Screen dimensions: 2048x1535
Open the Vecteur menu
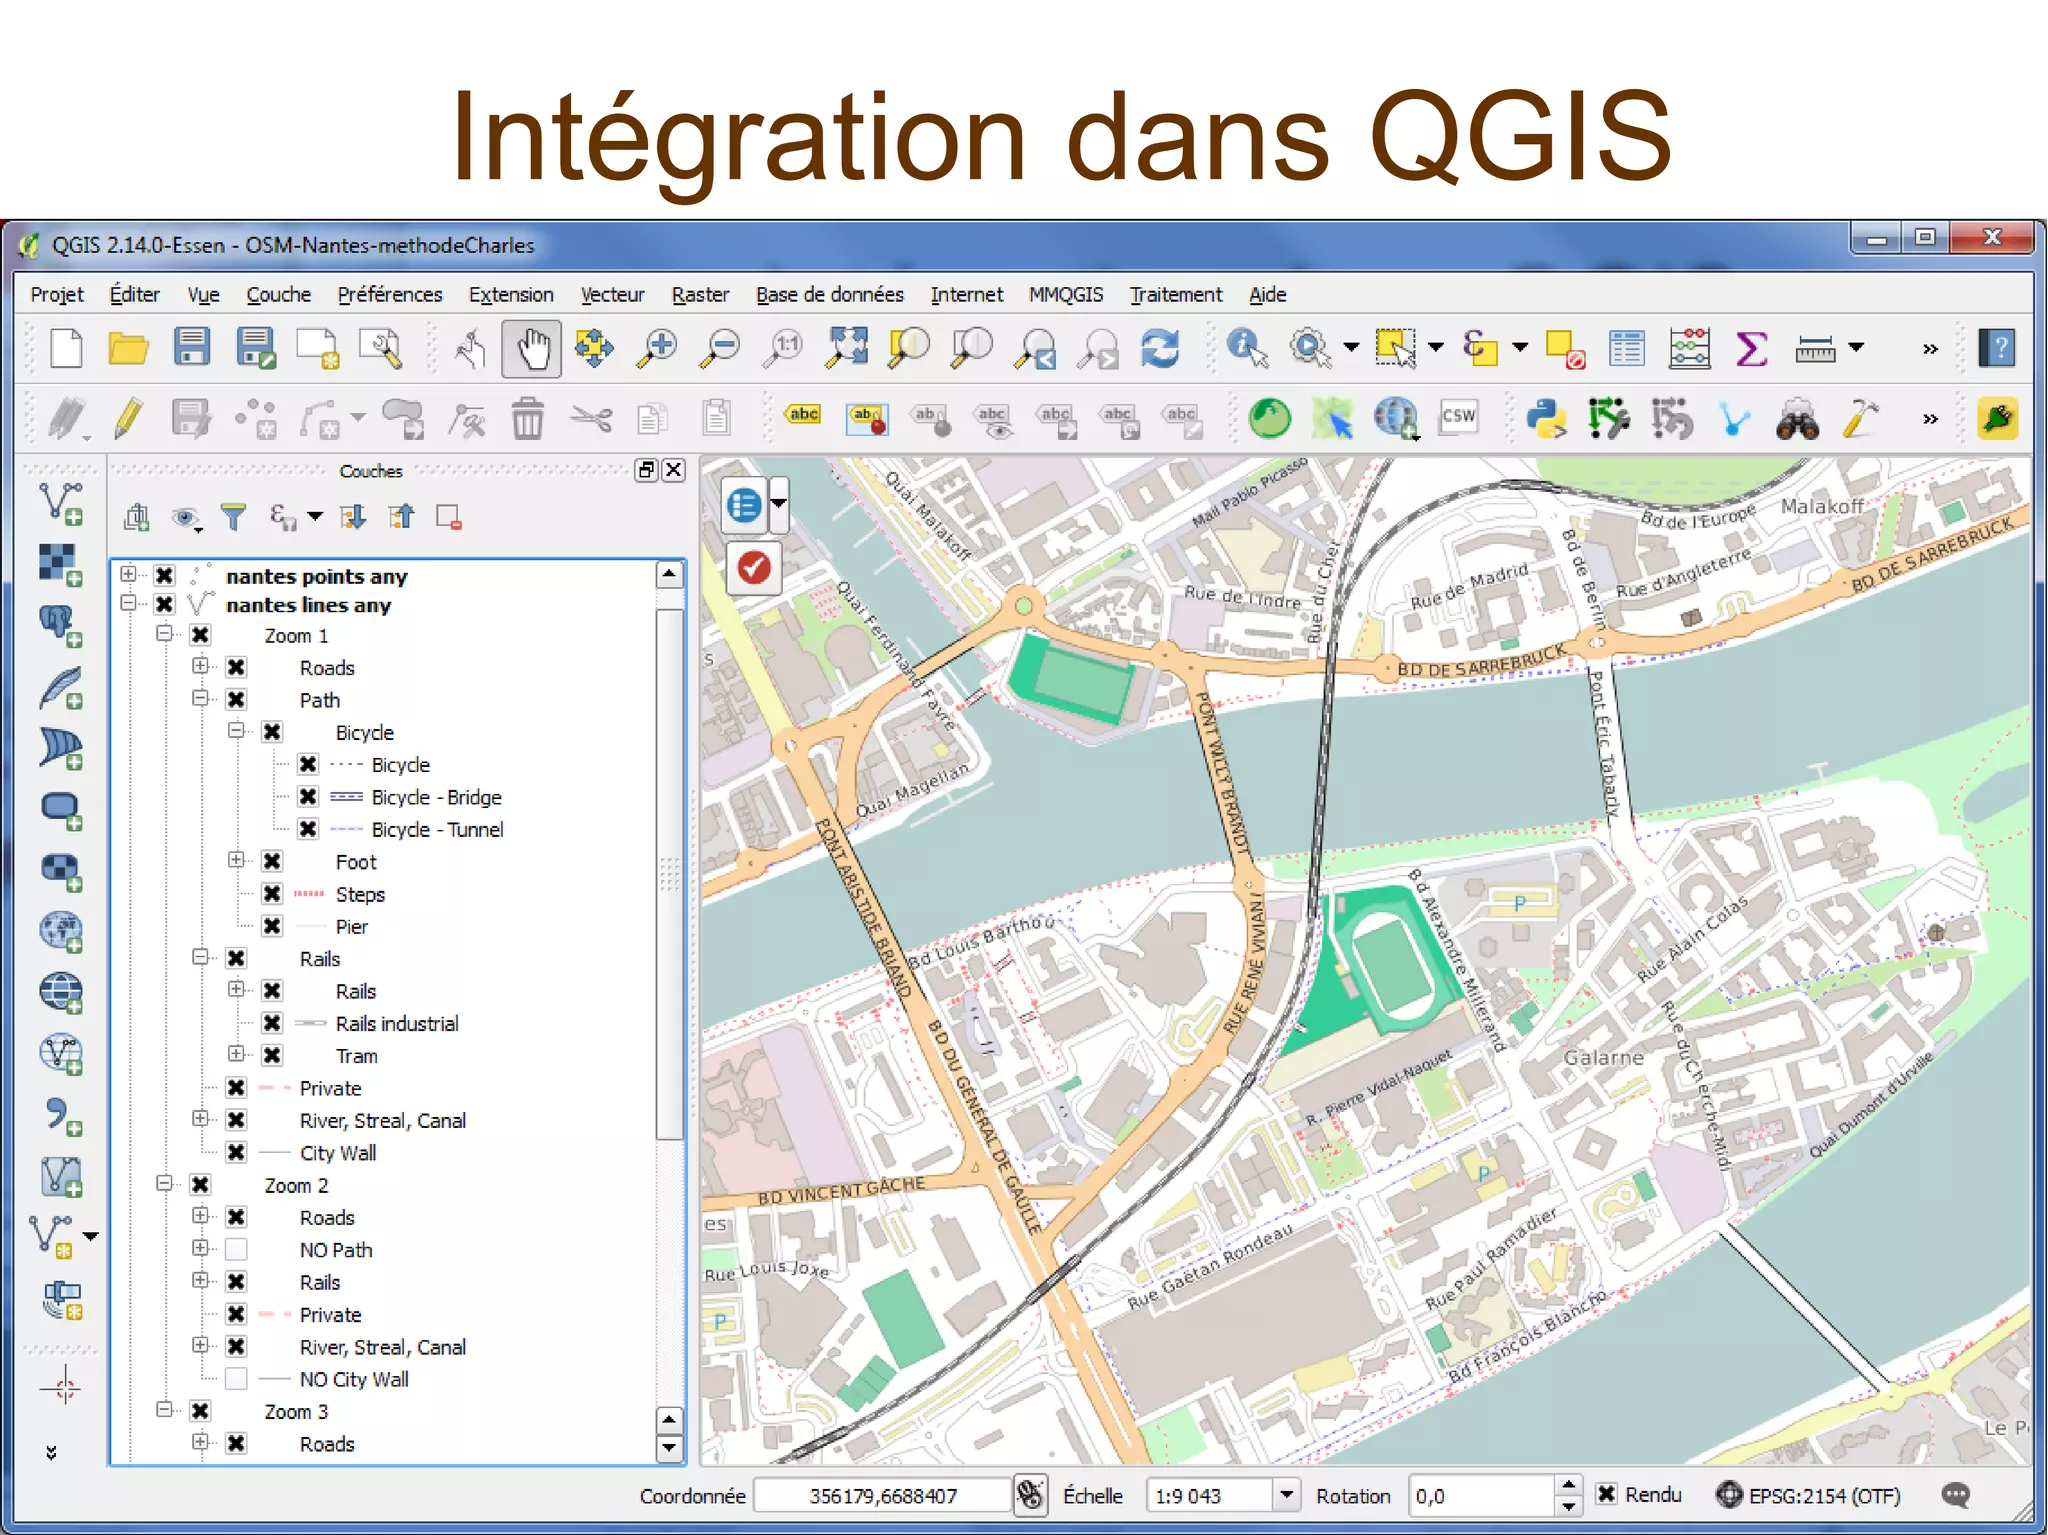tap(612, 294)
